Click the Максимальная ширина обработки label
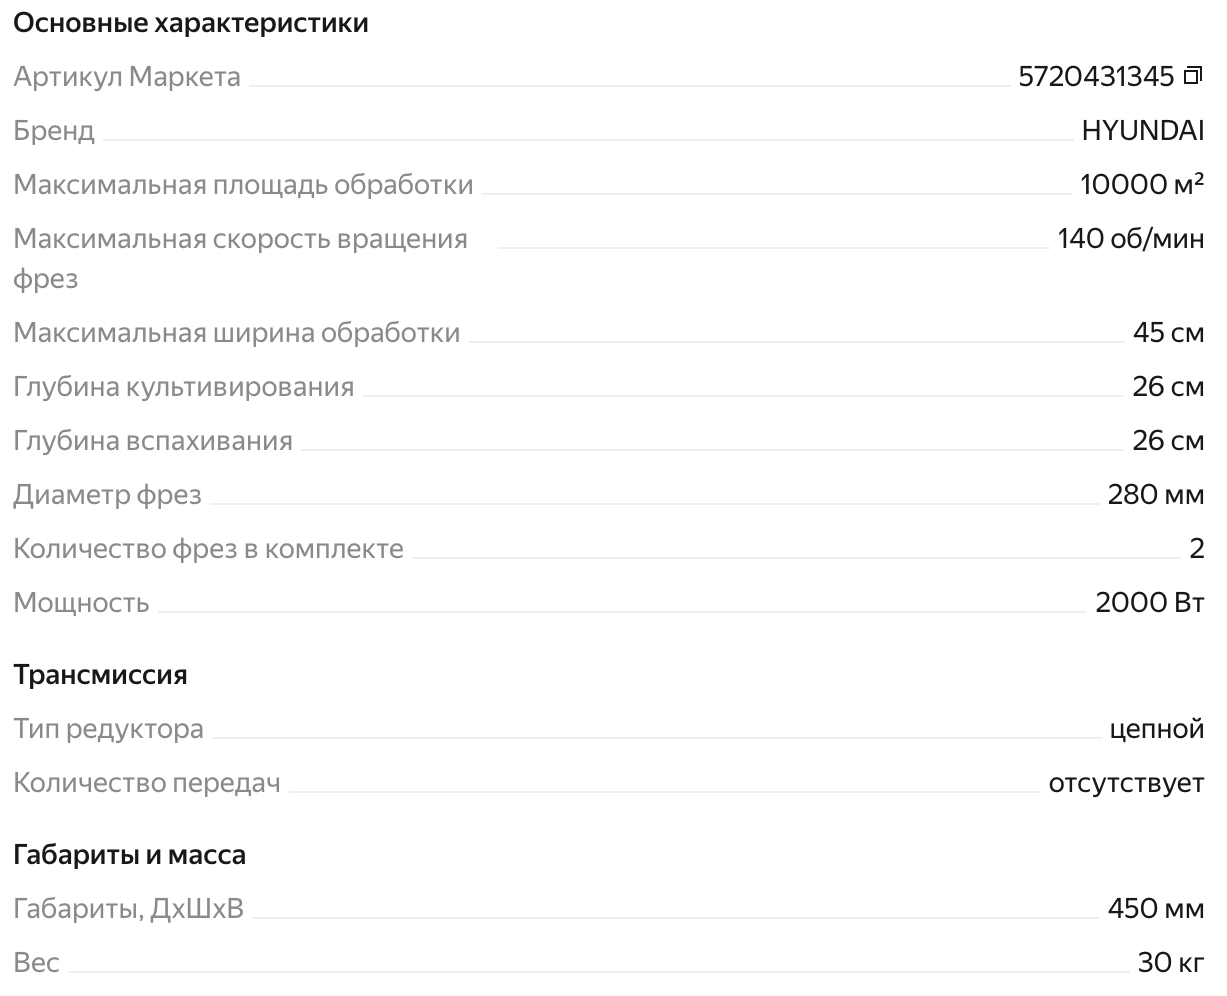 [237, 332]
